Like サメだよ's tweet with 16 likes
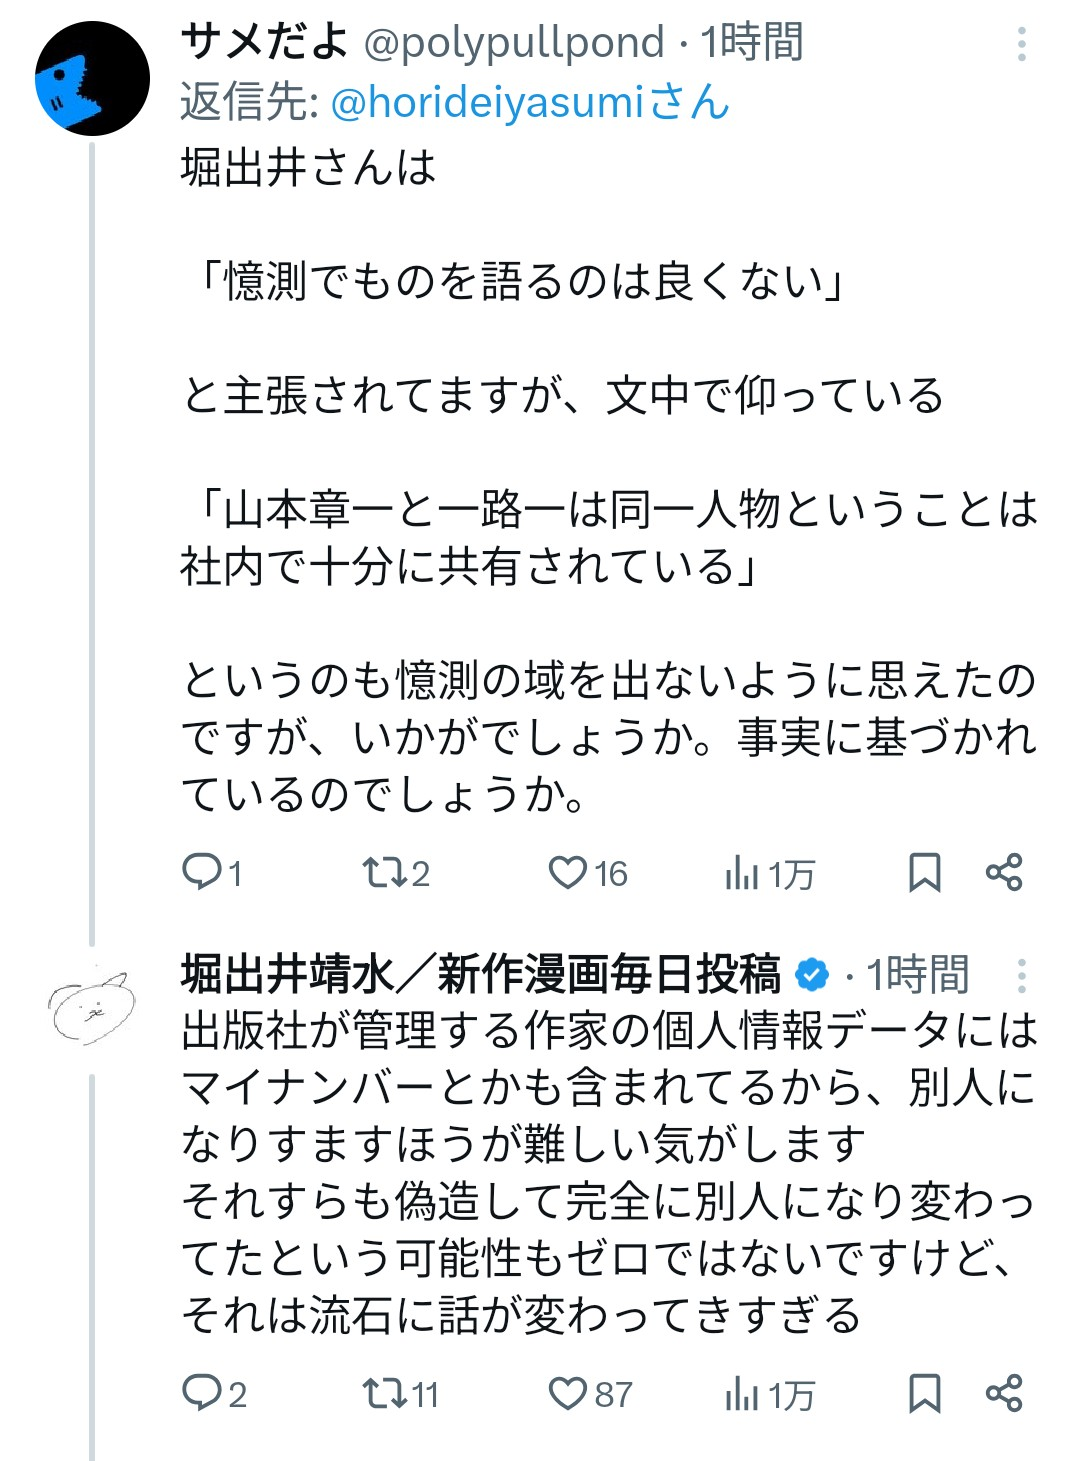Viewport: 1080px width, 1461px height. [x=567, y=872]
